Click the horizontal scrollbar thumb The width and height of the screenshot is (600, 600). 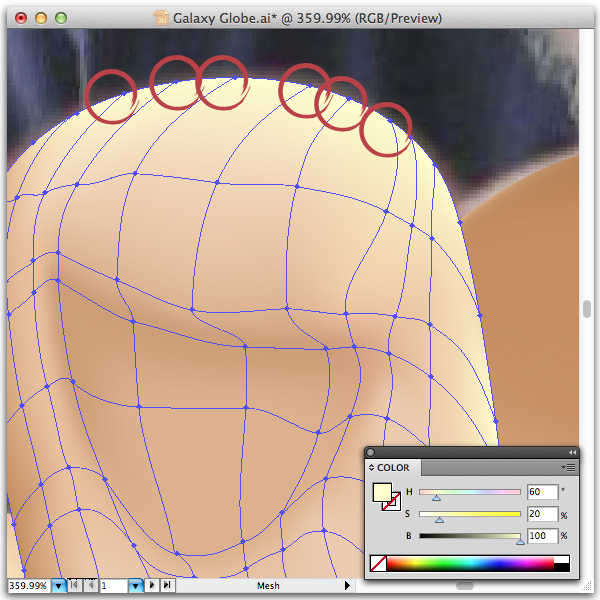click(465, 586)
